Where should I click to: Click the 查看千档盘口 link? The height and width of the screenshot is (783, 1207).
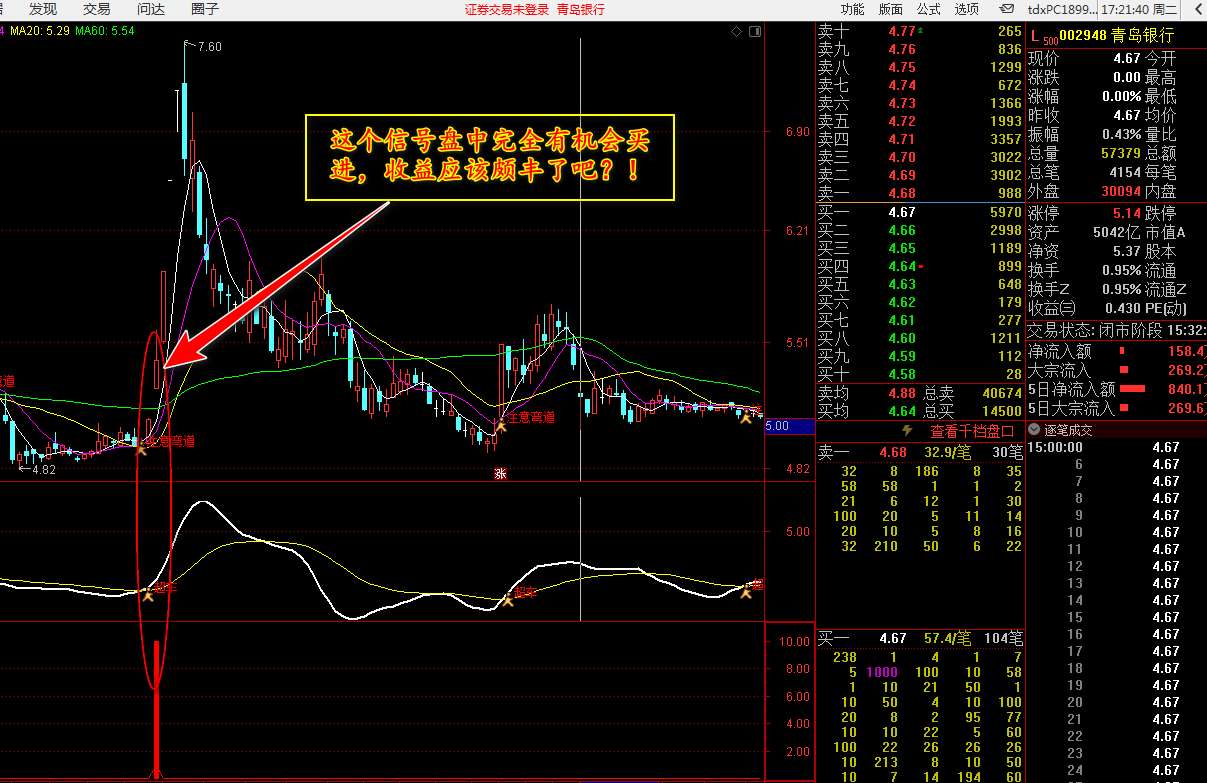pyautogui.click(x=972, y=431)
